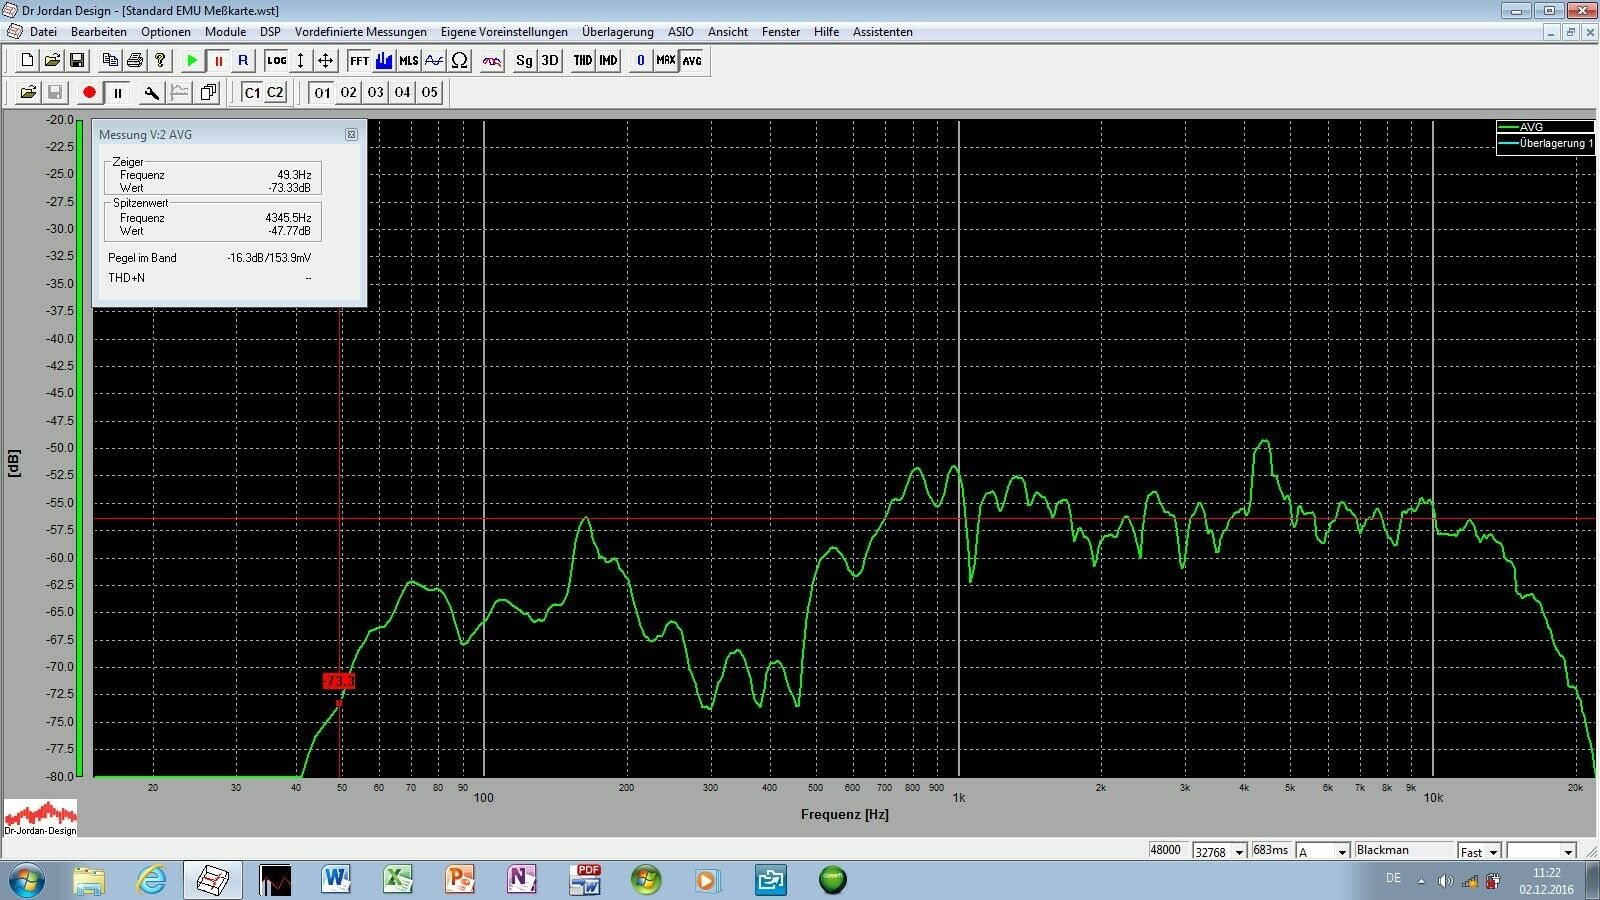This screenshot has width=1600, height=900.
Task: Switch to the 3D view button
Action: point(550,61)
